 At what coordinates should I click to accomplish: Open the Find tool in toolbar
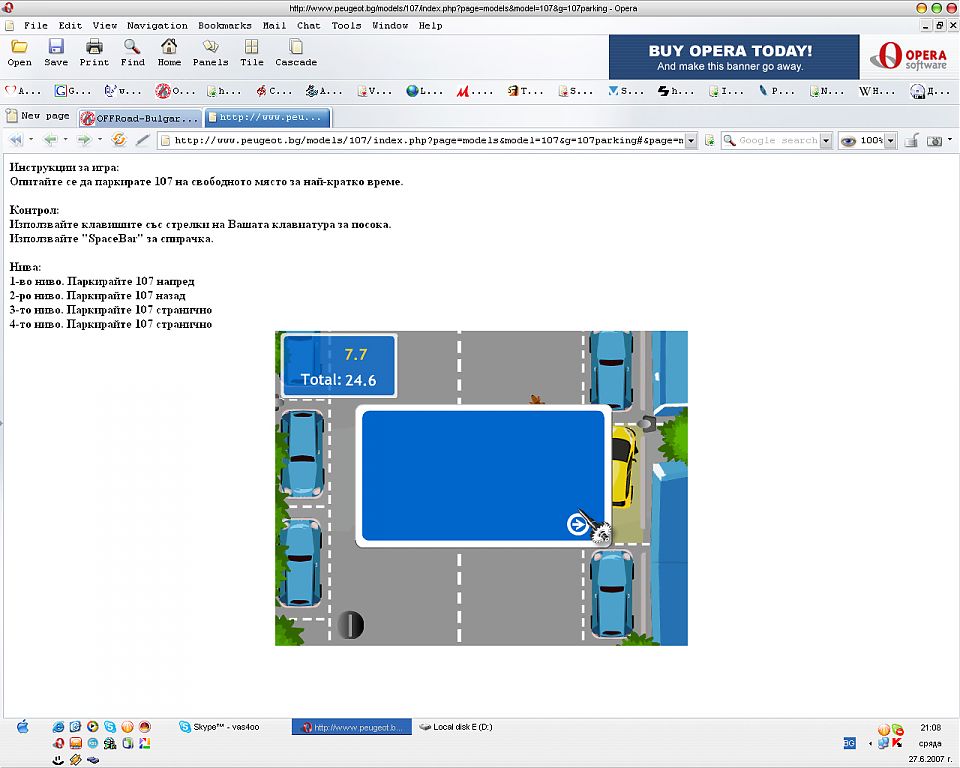pyautogui.click(x=132, y=52)
